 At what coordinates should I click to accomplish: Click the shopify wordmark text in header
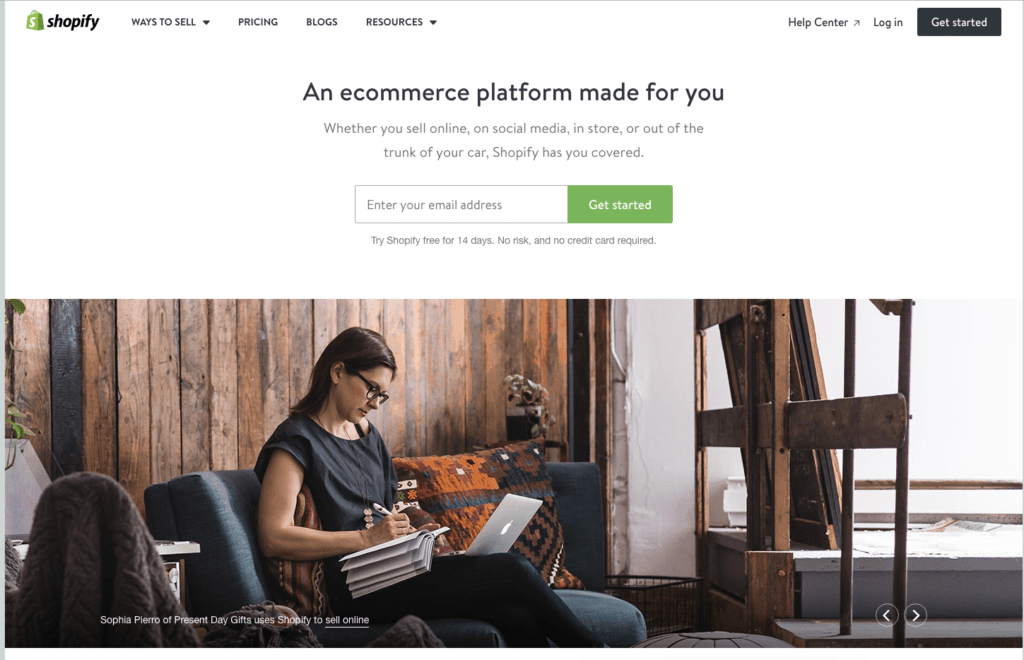(x=73, y=22)
